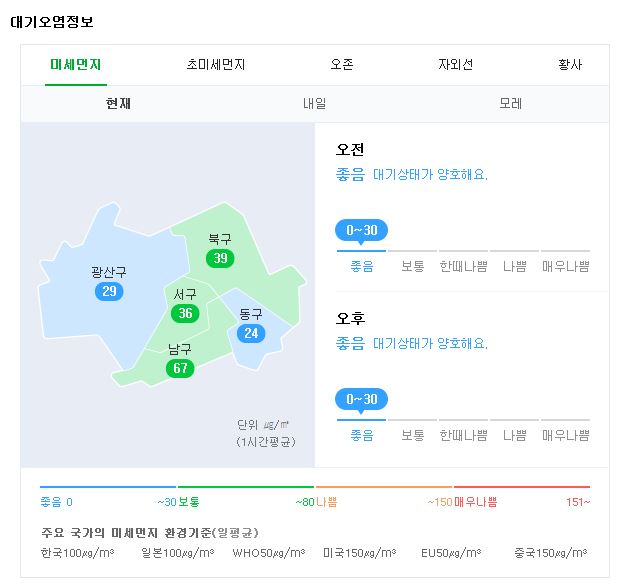This screenshot has width=621, height=584.
Task: Open the 오존 tab
Action: coord(342,65)
